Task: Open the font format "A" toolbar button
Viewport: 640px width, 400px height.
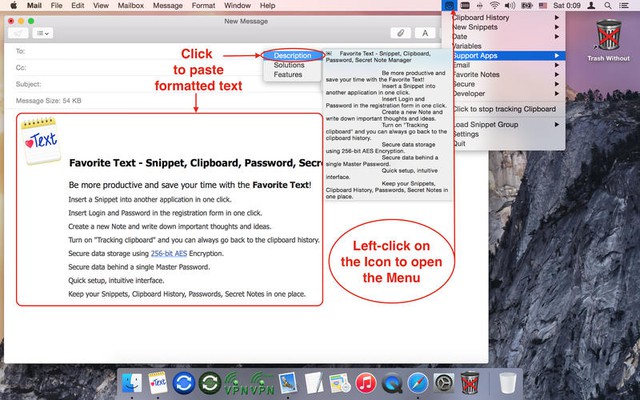Action: 424,32
